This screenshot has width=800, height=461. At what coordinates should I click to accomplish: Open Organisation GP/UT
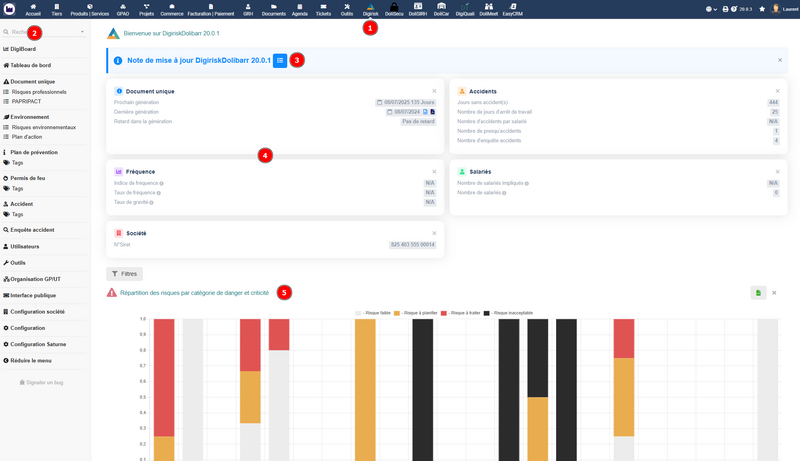tap(32, 279)
